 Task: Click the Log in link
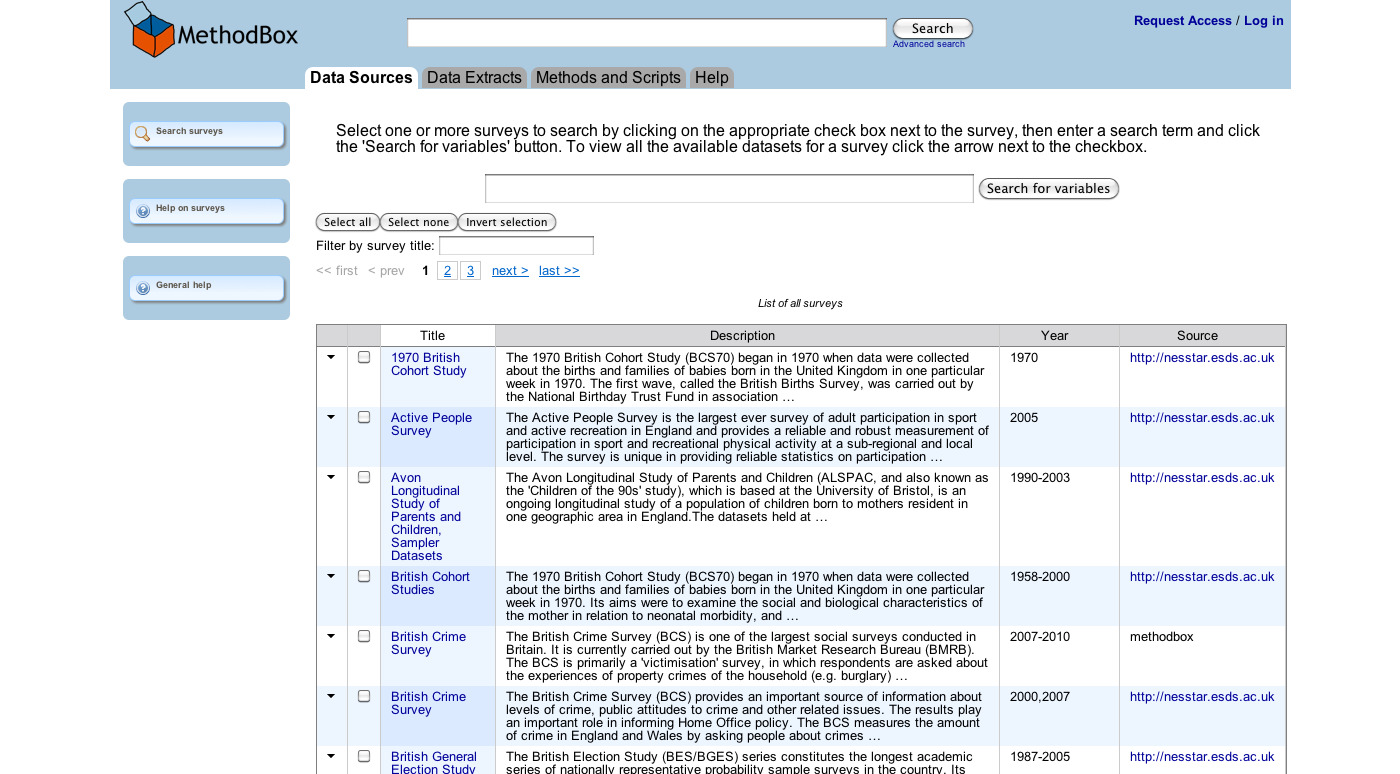click(1263, 21)
